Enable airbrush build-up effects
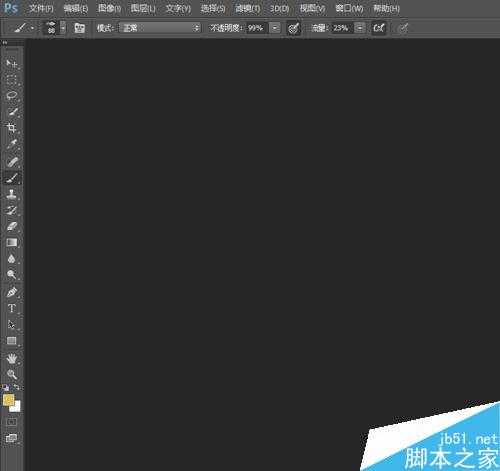Viewport: 500px width, 471px height. 379,28
